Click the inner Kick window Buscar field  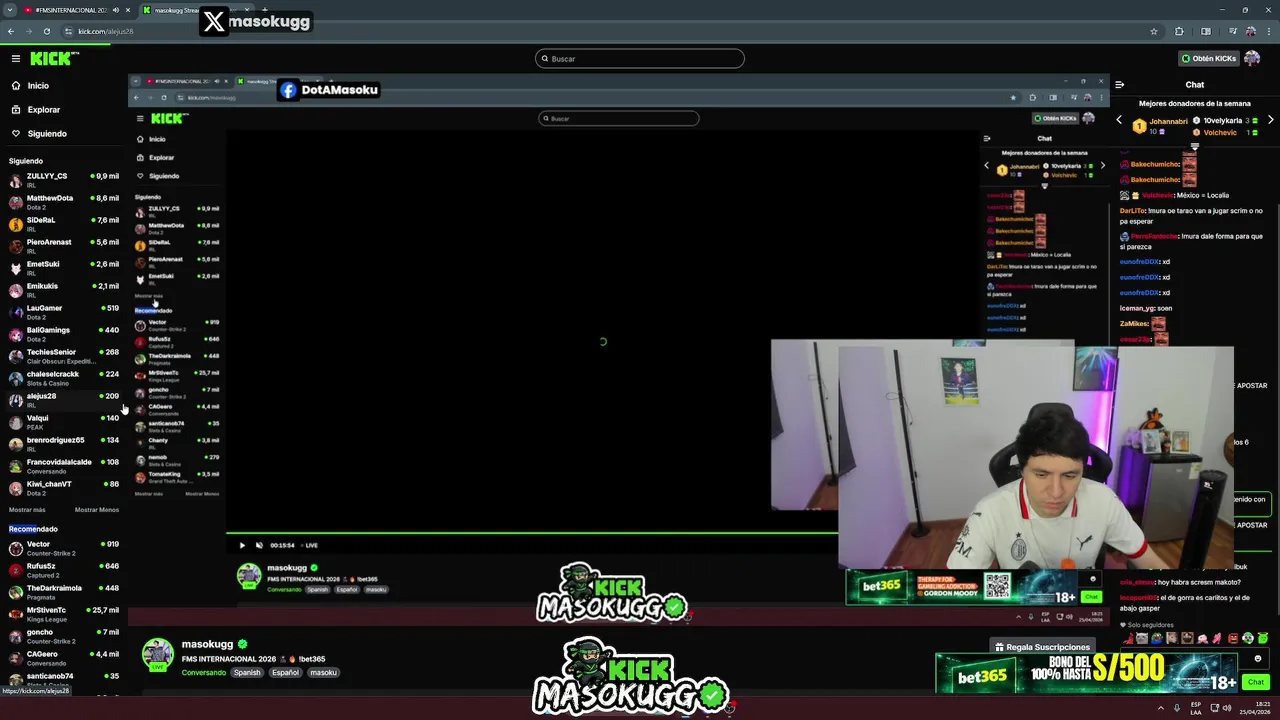click(x=619, y=118)
